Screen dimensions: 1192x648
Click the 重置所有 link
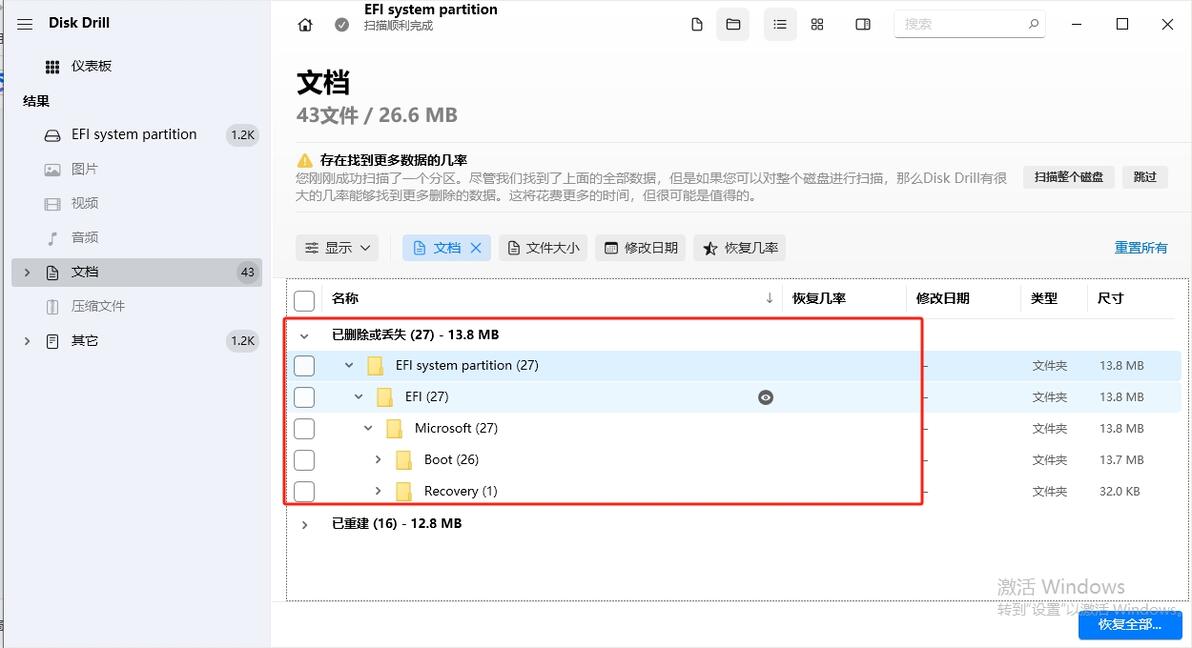pyautogui.click(x=1140, y=247)
